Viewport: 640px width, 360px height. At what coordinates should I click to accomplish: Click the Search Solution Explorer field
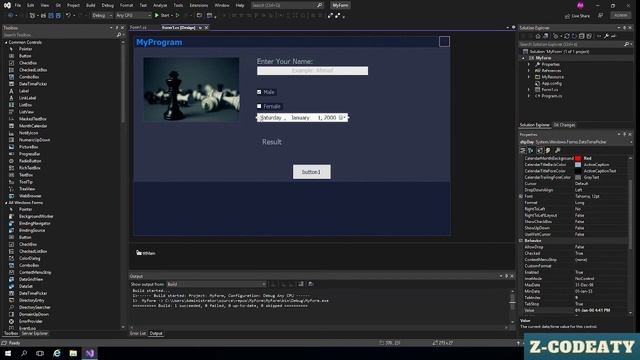571,44
